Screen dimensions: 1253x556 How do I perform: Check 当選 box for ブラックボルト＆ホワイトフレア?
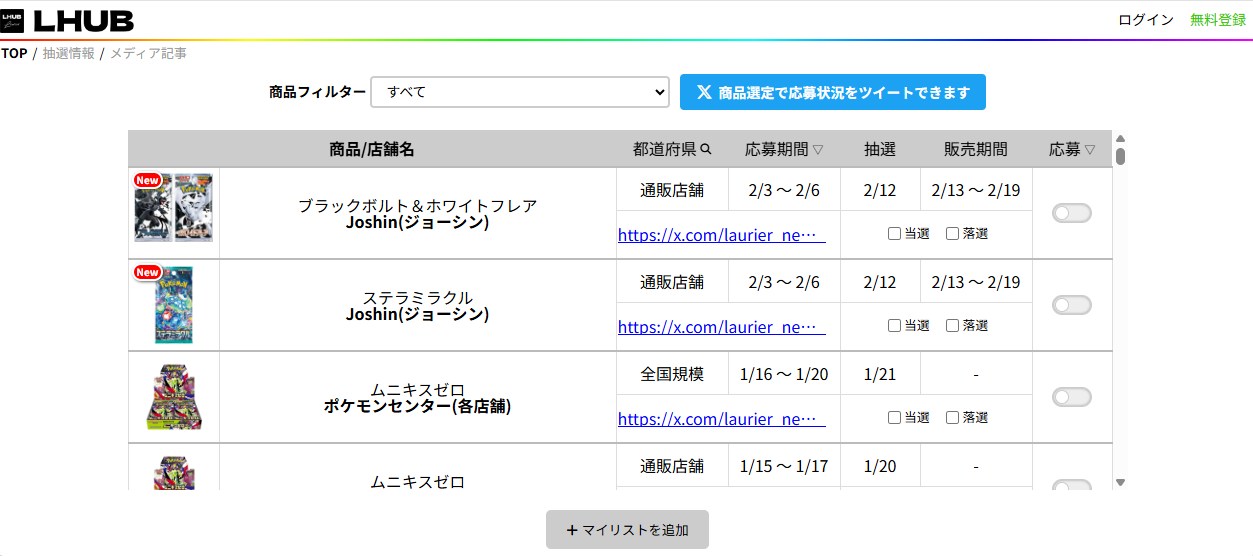click(x=894, y=234)
